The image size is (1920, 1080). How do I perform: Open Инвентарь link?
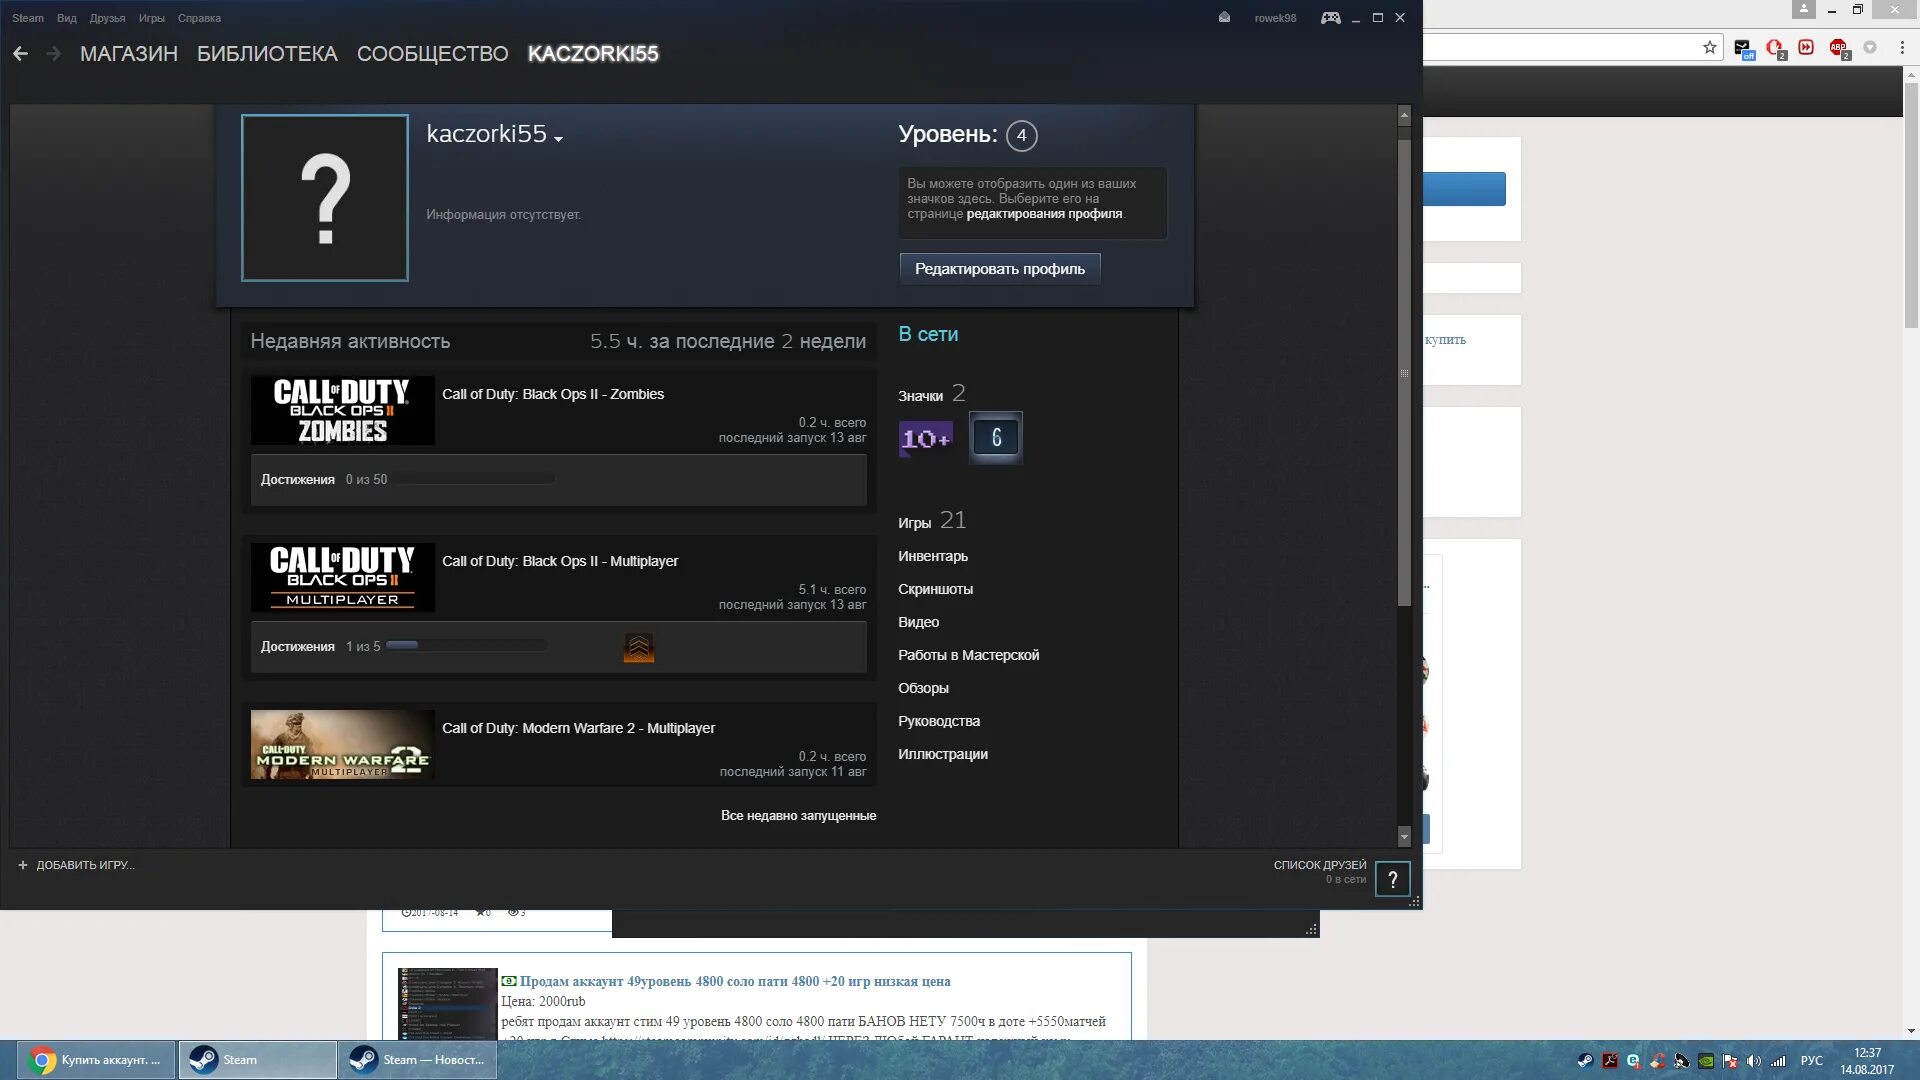pyautogui.click(x=933, y=556)
